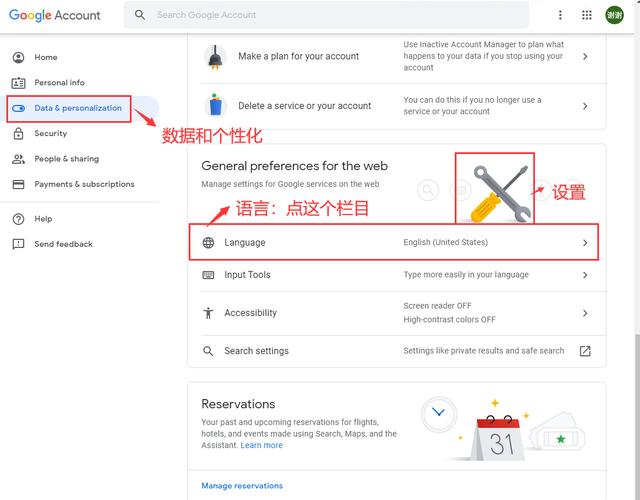This screenshot has width=640, height=500.
Task: Open Make a plan for your account
Action: (298, 56)
